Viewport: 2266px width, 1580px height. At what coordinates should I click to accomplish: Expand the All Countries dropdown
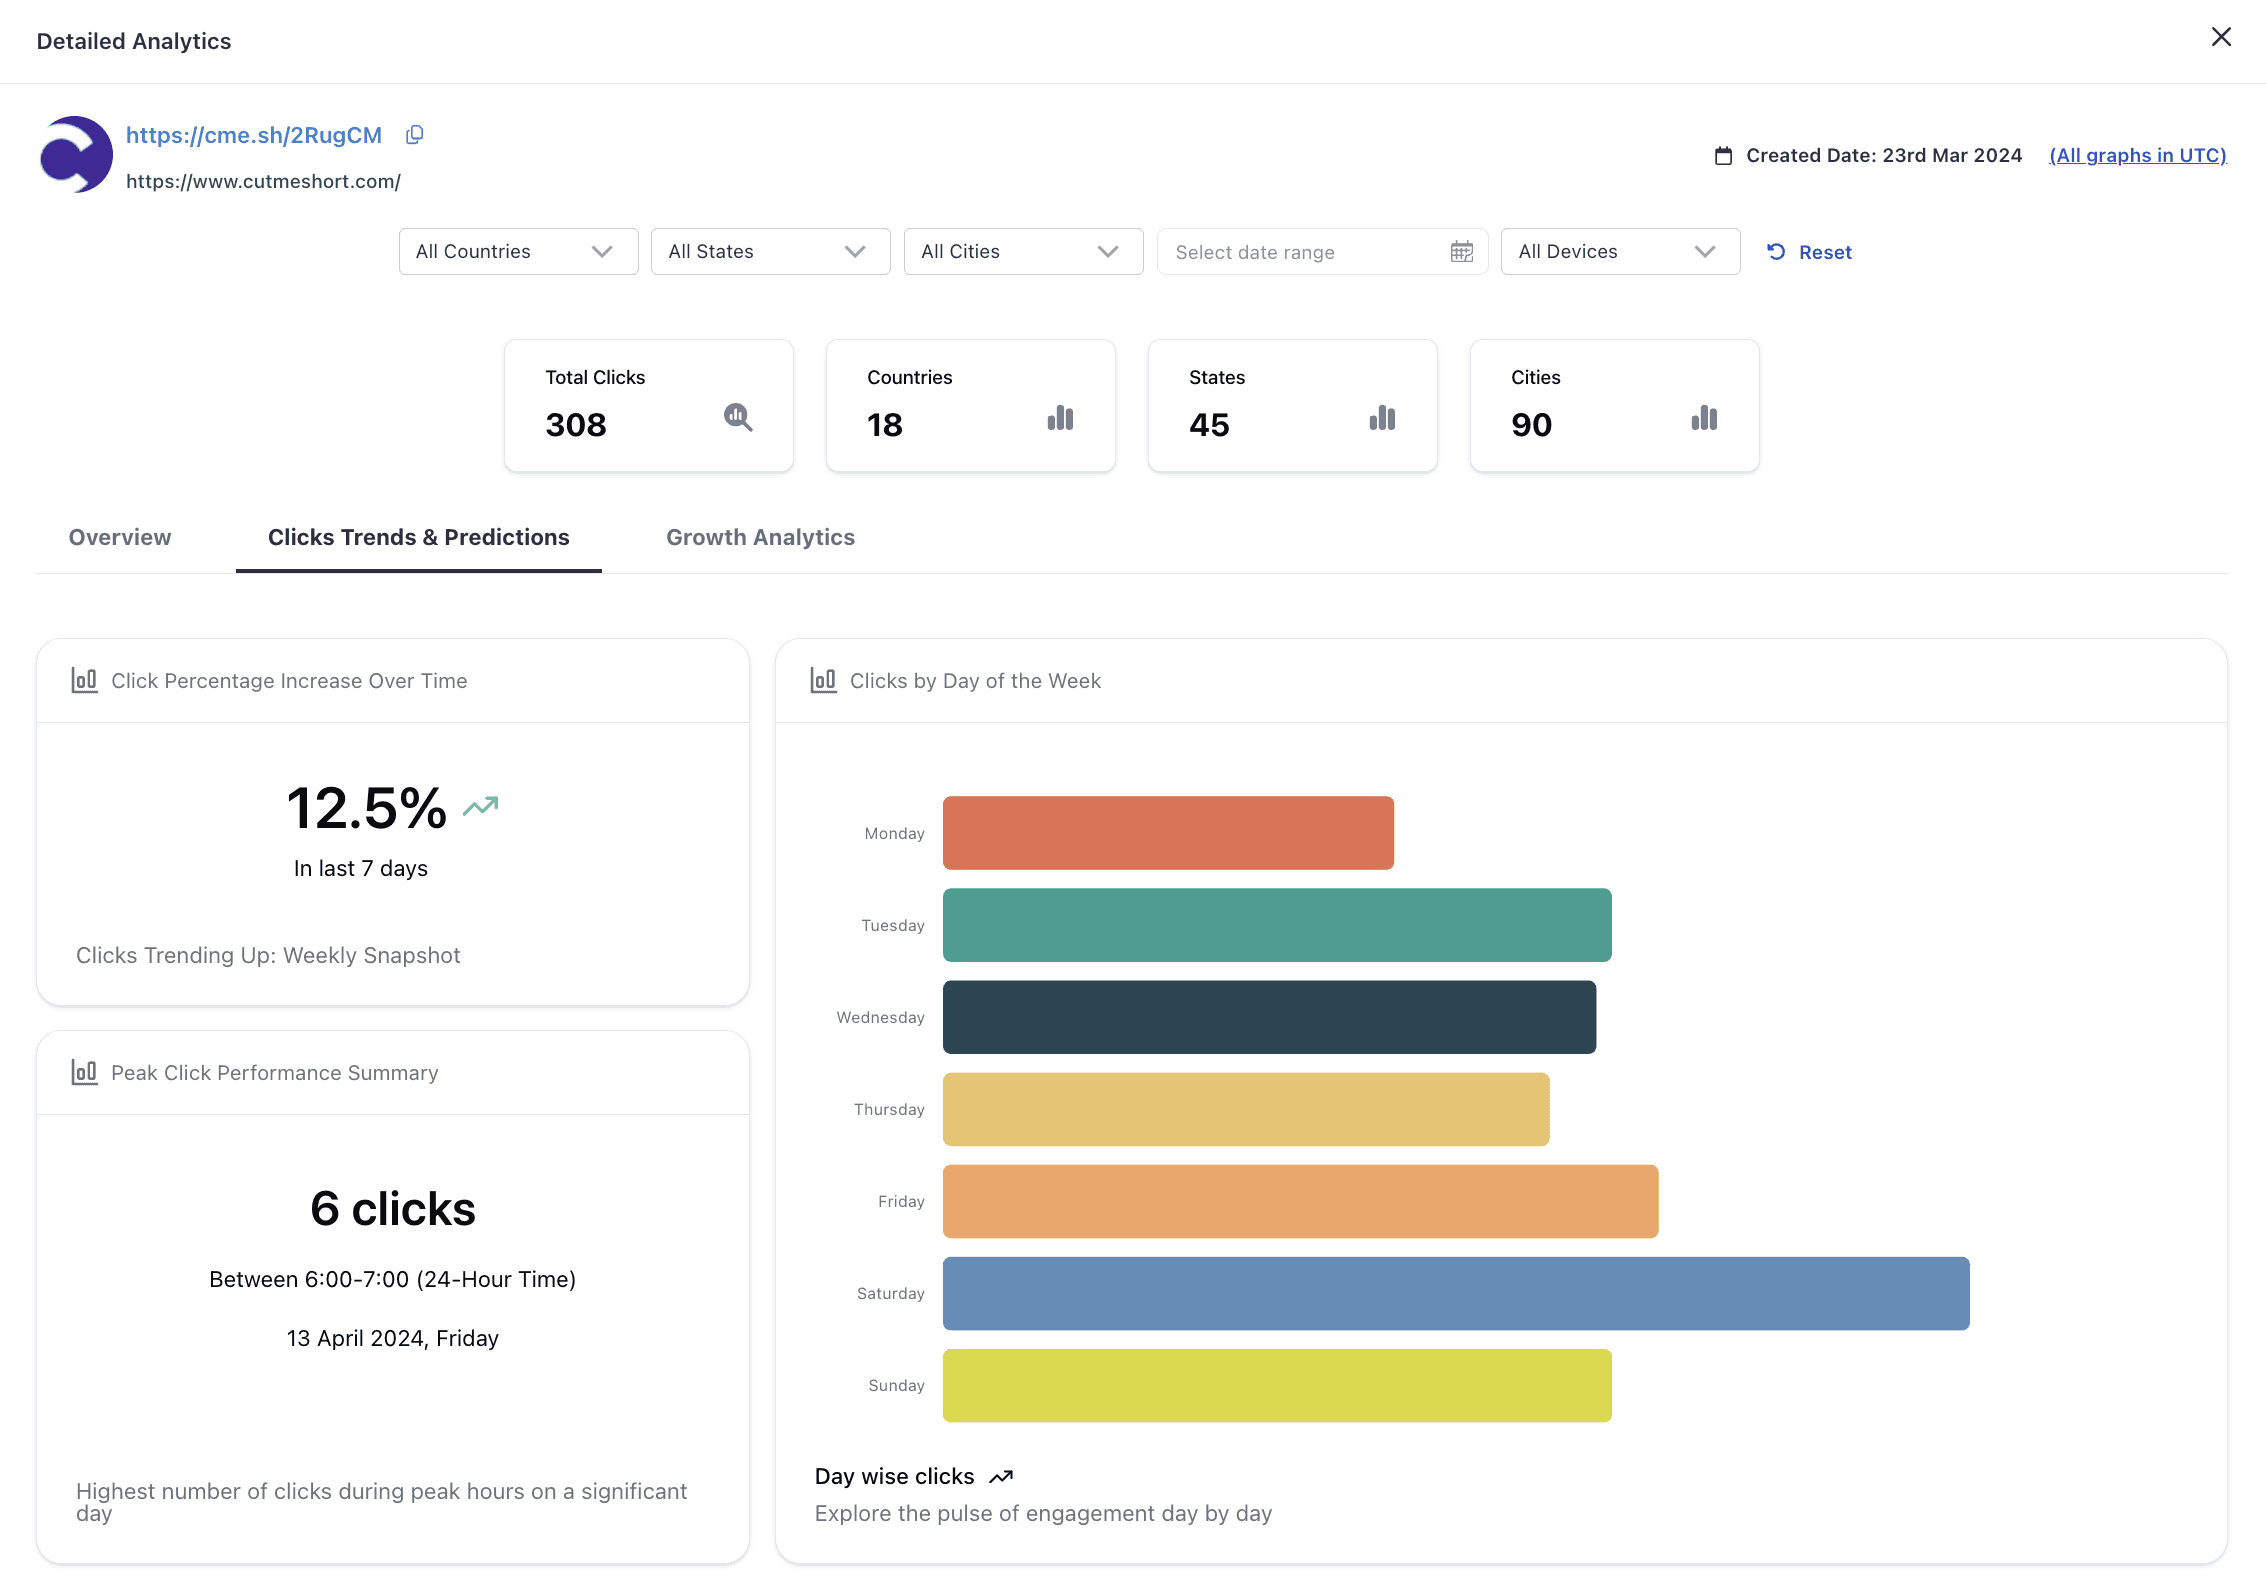tap(518, 252)
